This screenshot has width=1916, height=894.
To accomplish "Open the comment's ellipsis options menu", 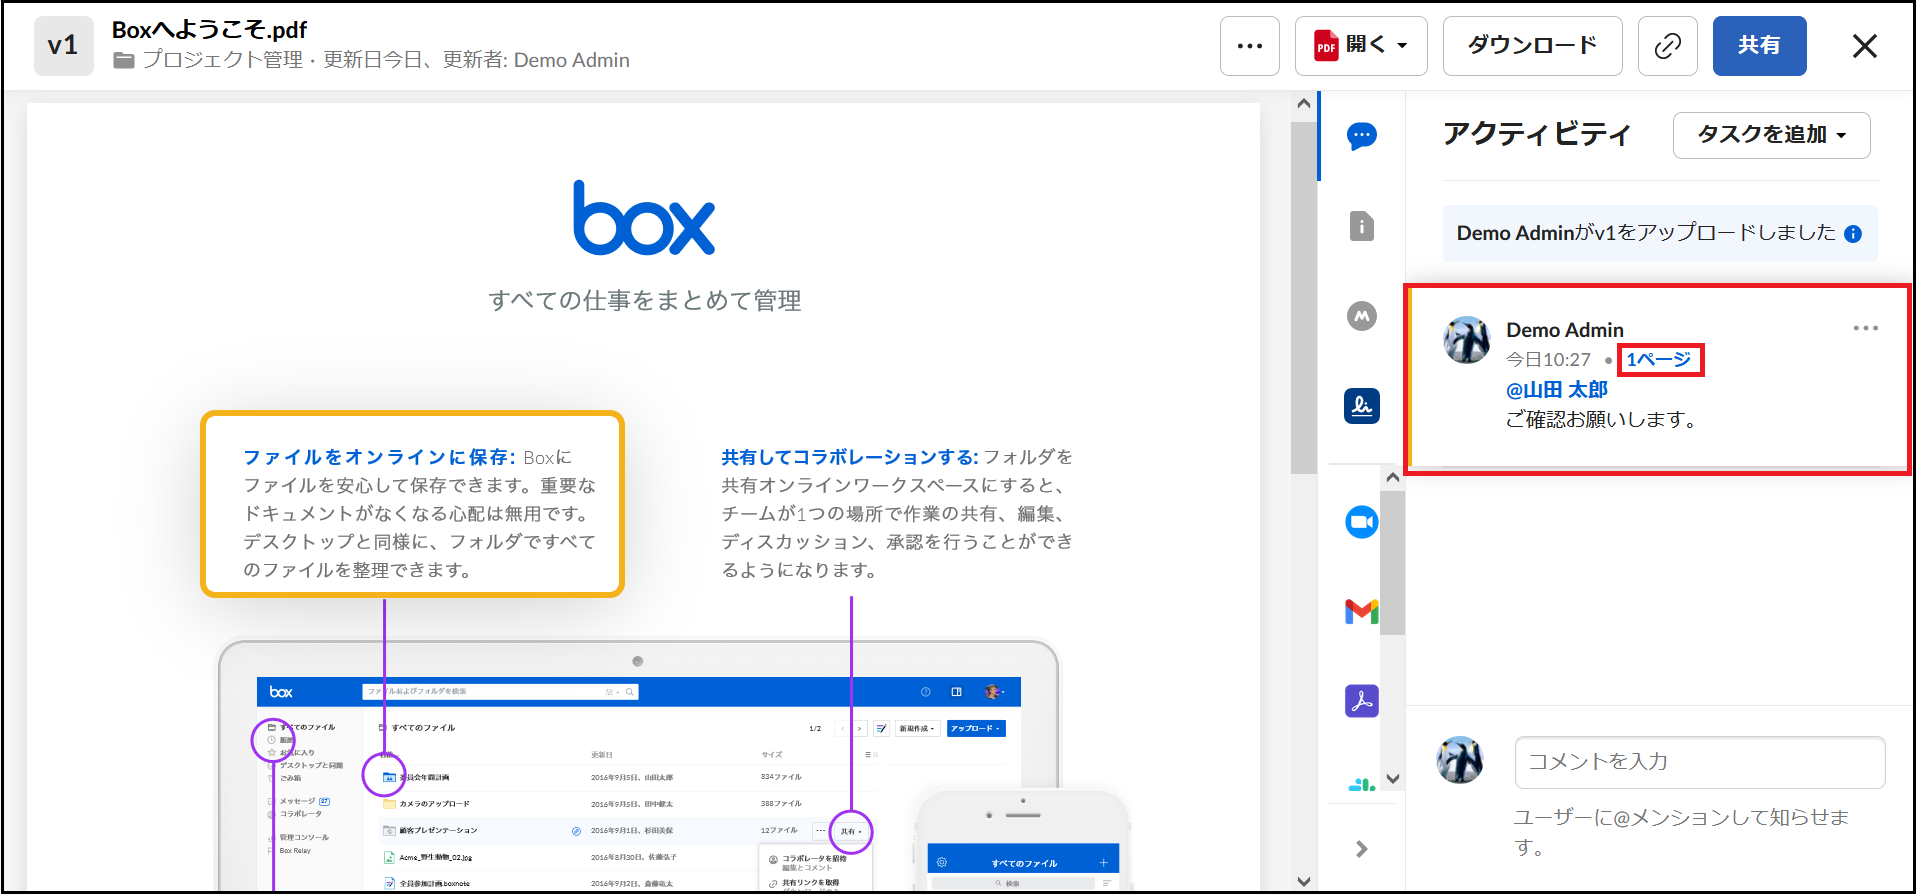I will (1865, 328).
